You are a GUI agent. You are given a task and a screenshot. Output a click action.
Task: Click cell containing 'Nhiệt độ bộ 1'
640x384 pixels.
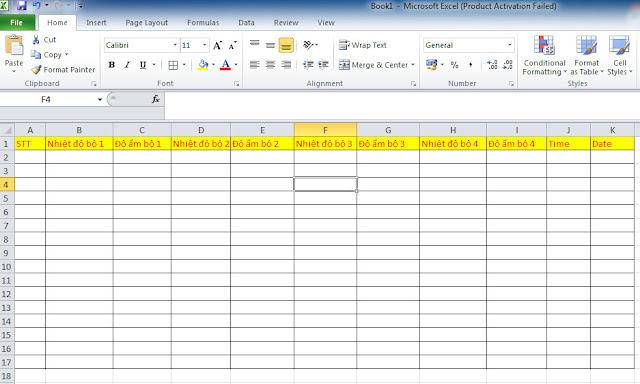tap(79, 144)
